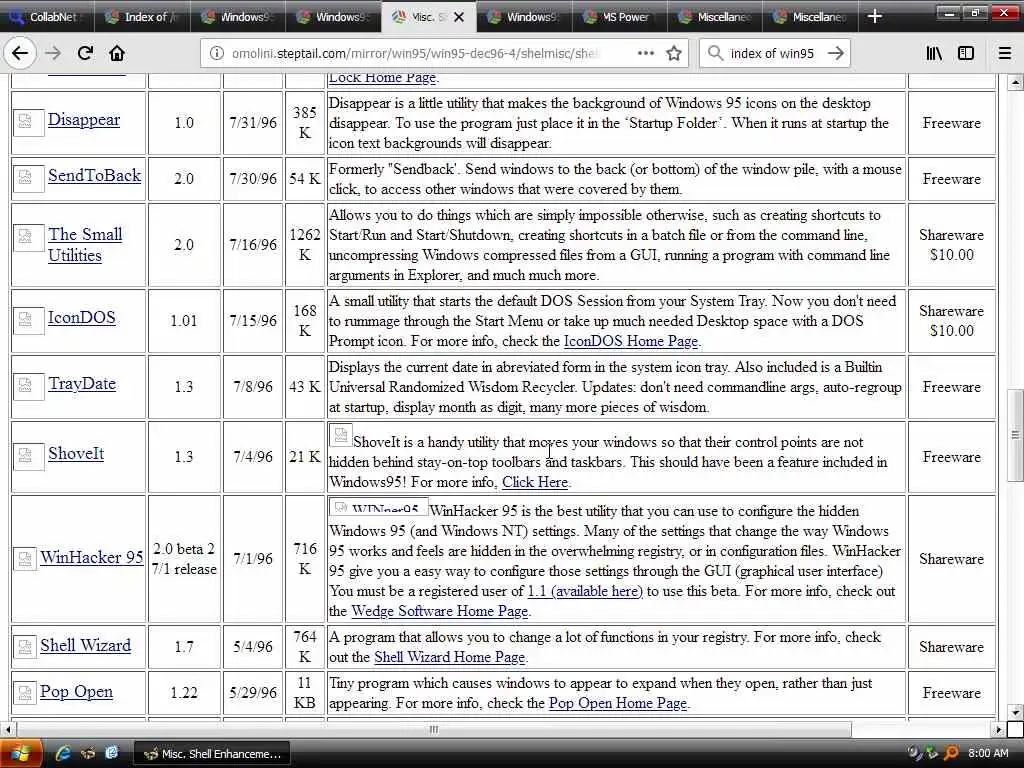Switch to the first Miscellaneous tab

click(715, 17)
